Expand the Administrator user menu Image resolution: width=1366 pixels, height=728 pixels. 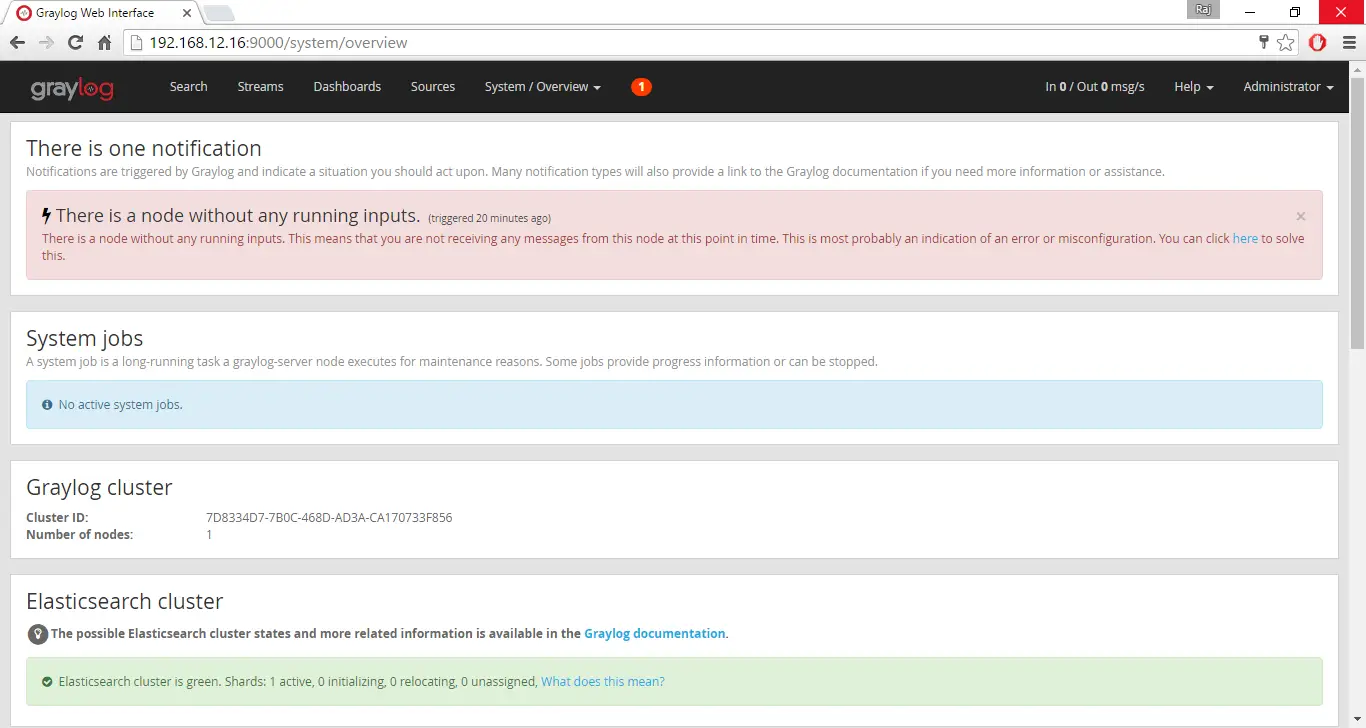pos(1288,87)
